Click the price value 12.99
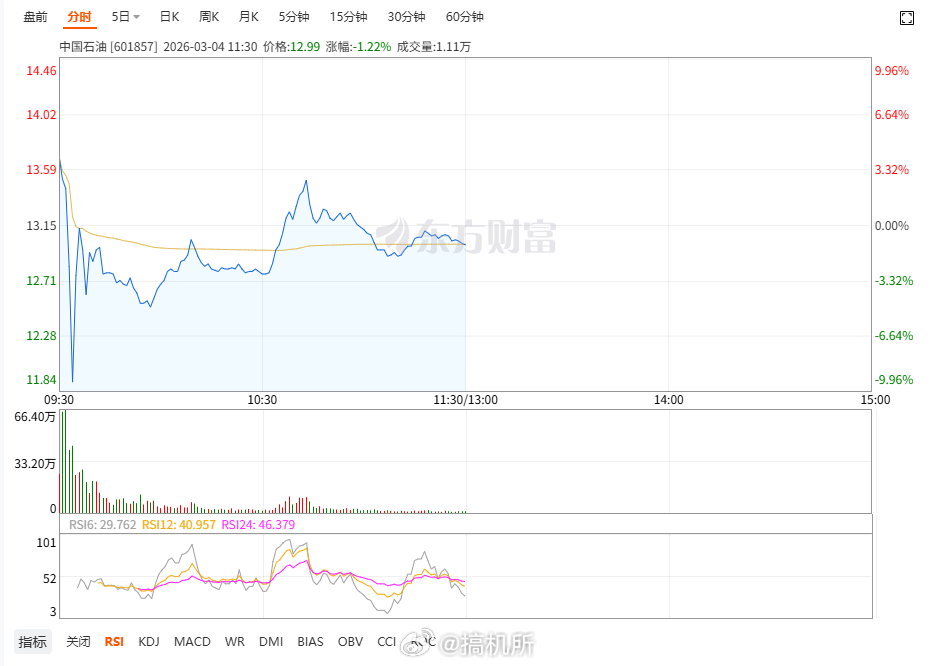 tap(305, 47)
